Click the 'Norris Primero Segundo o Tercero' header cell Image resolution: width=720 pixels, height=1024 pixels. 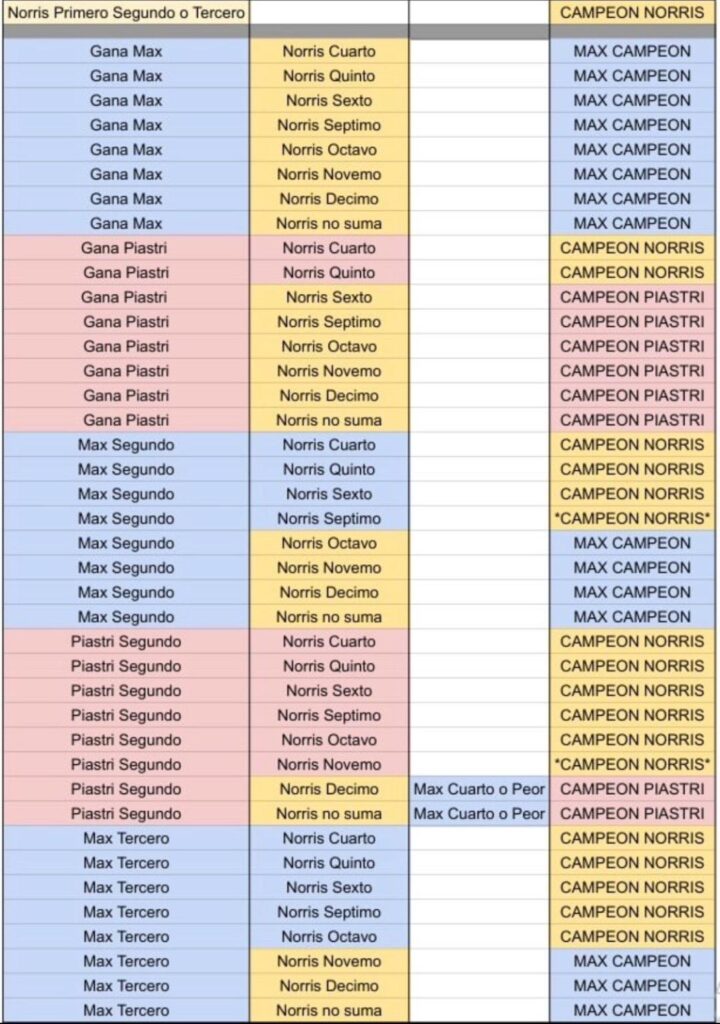click(126, 15)
